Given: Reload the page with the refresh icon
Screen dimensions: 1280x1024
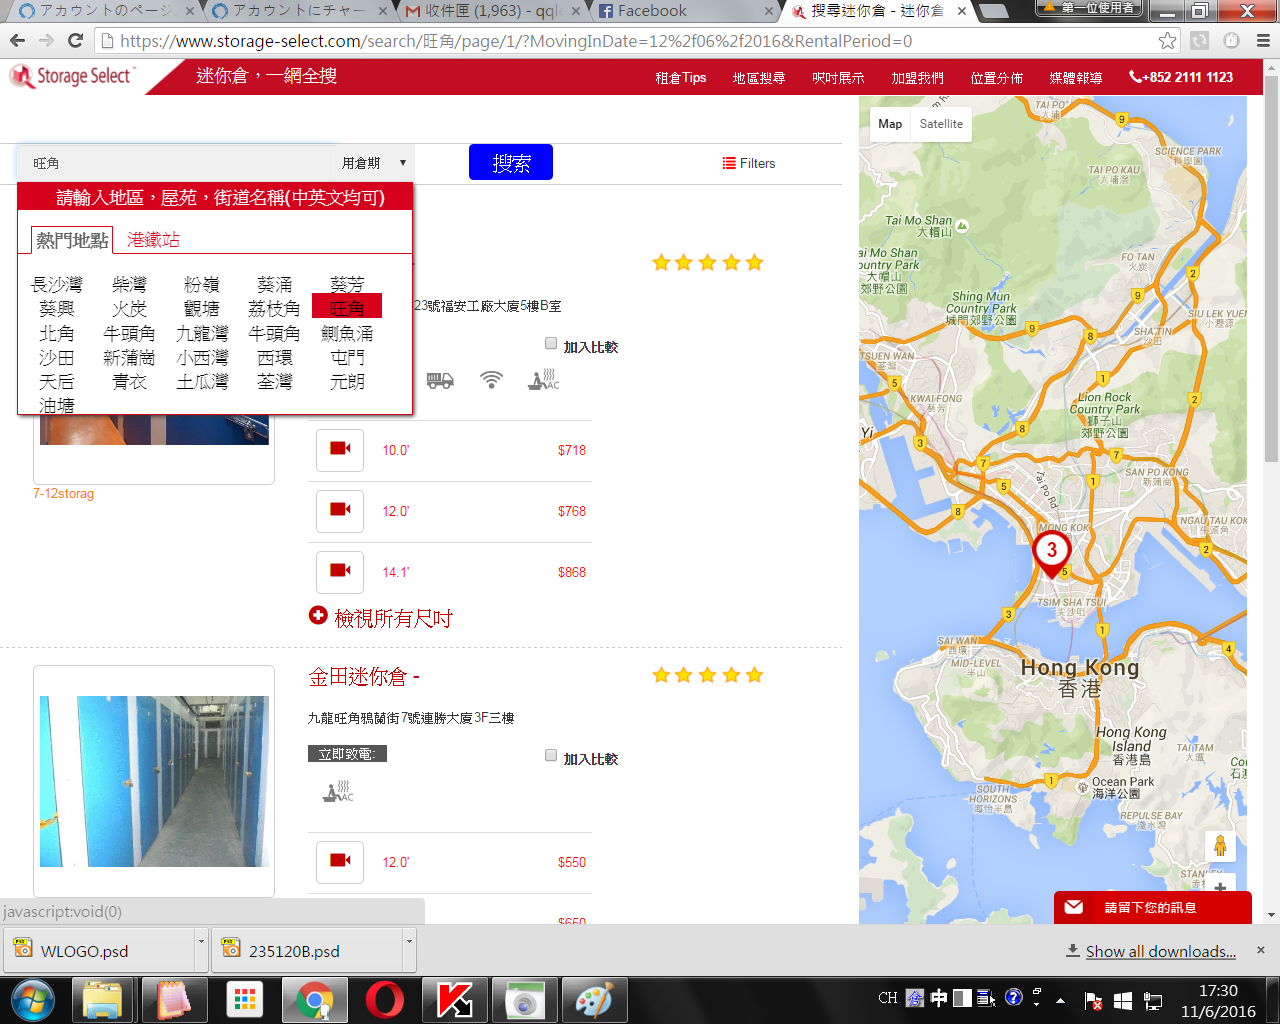Looking at the screenshot, I should [x=75, y=41].
